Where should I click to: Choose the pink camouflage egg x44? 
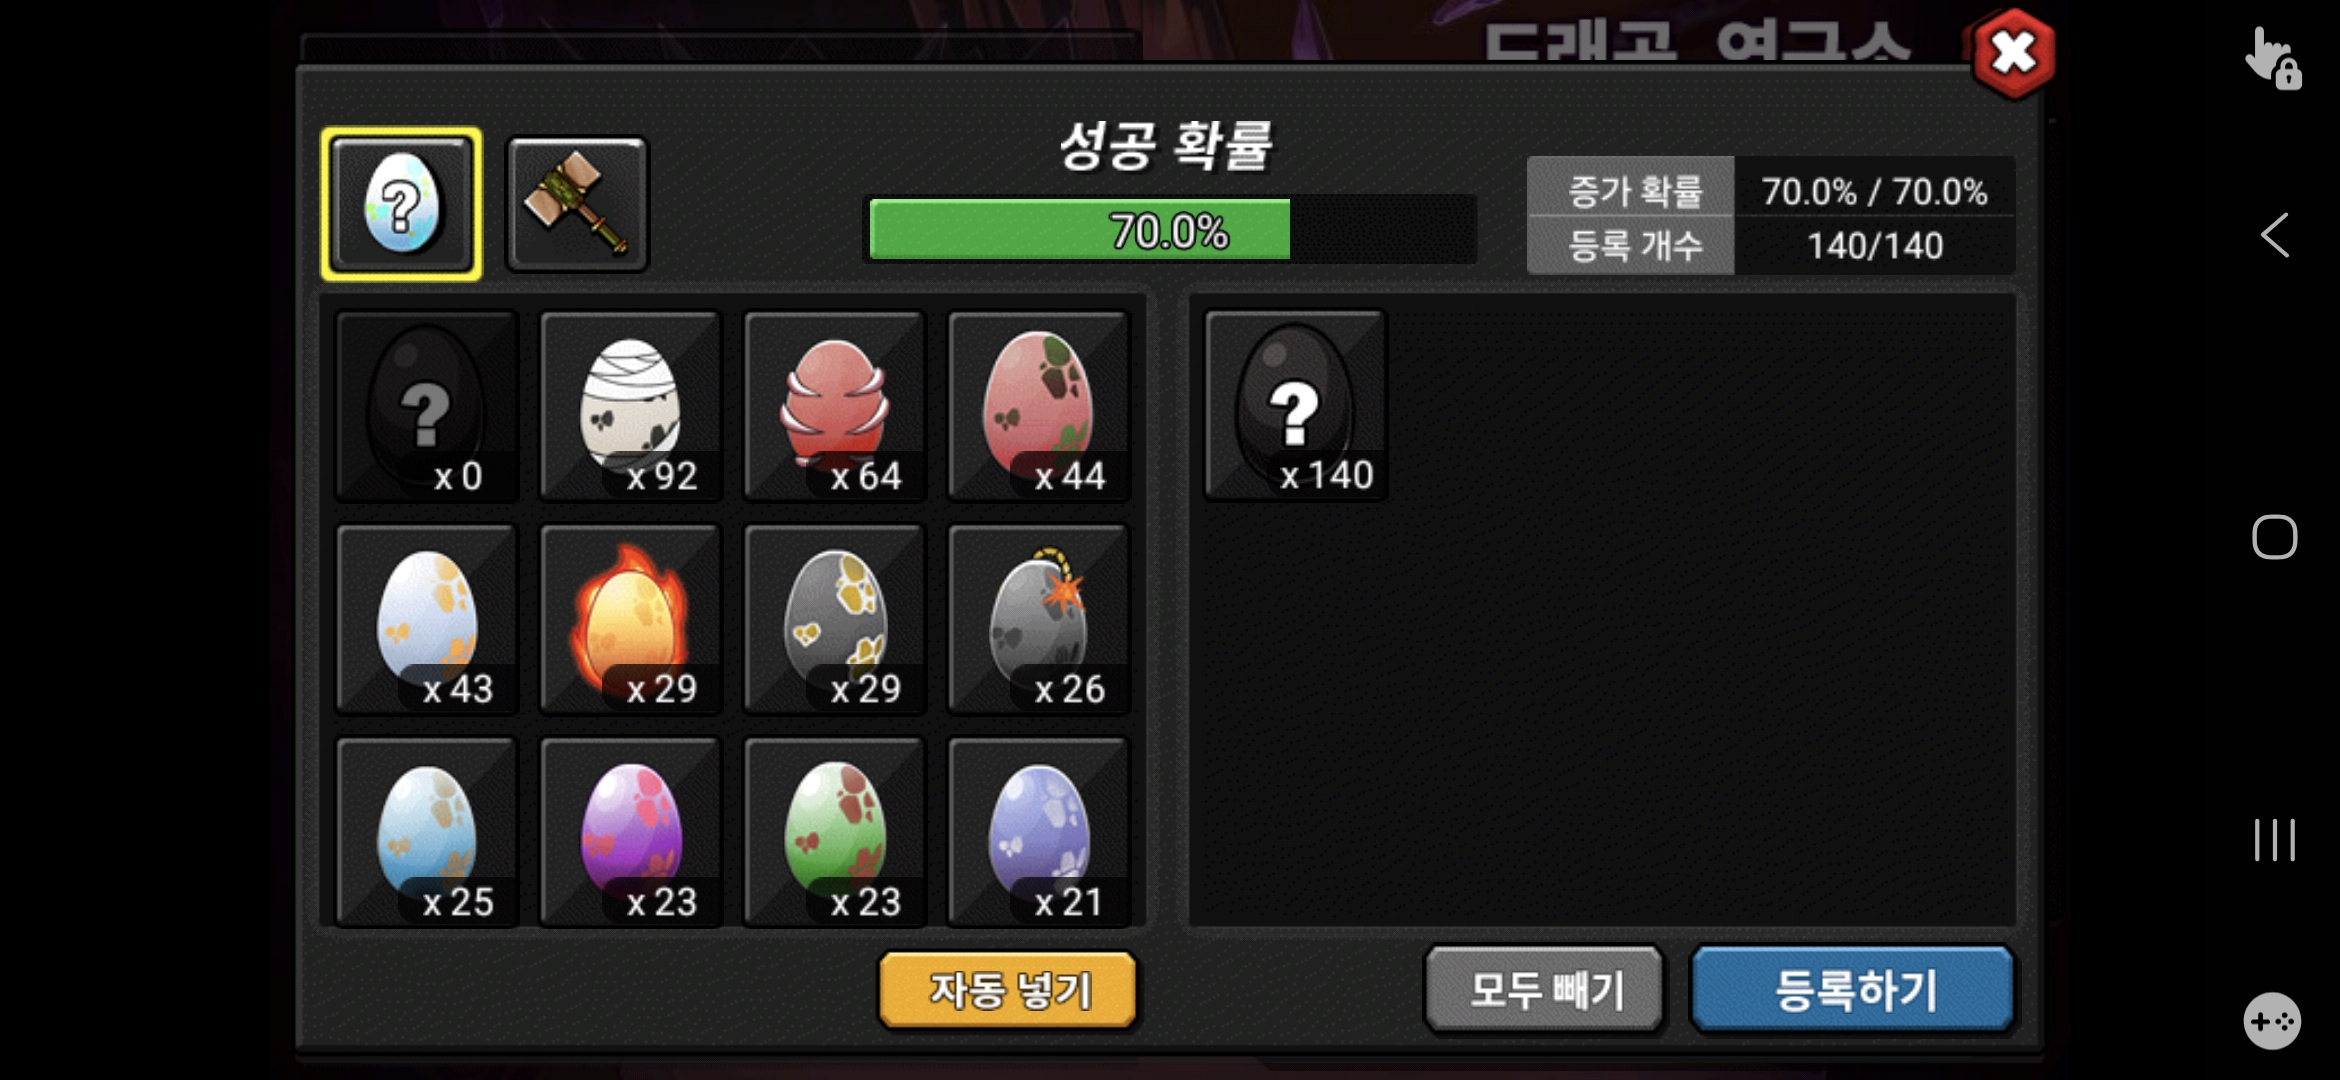pyautogui.click(x=1038, y=405)
